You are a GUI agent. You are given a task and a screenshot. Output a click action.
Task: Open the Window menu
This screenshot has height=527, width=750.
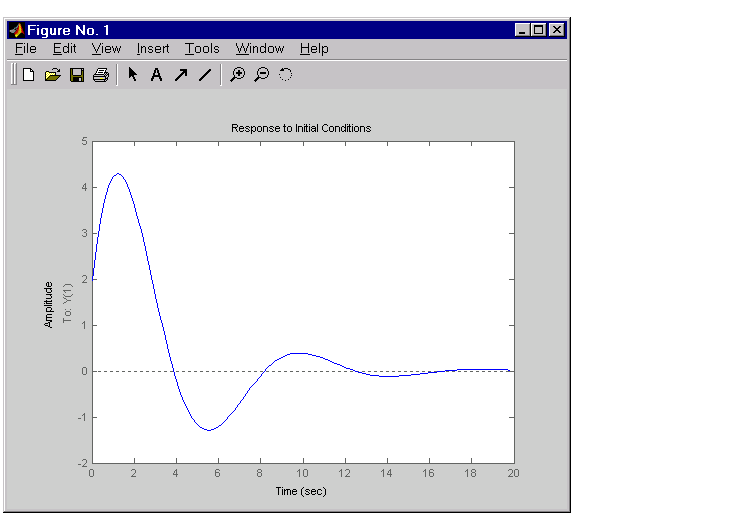tap(260, 49)
